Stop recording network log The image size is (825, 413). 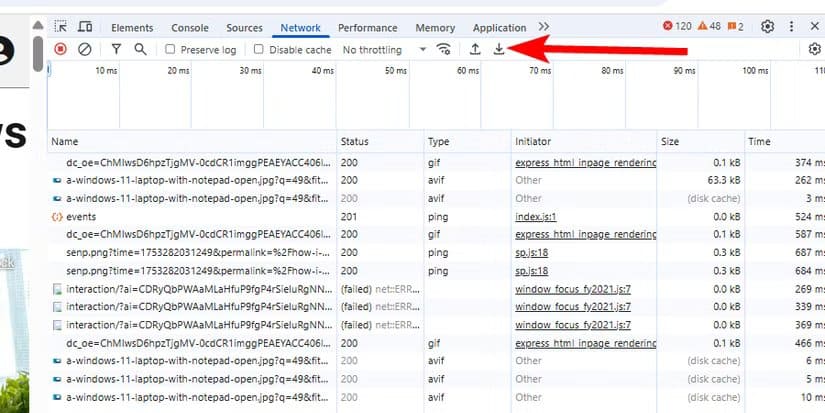tap(61, 49)
